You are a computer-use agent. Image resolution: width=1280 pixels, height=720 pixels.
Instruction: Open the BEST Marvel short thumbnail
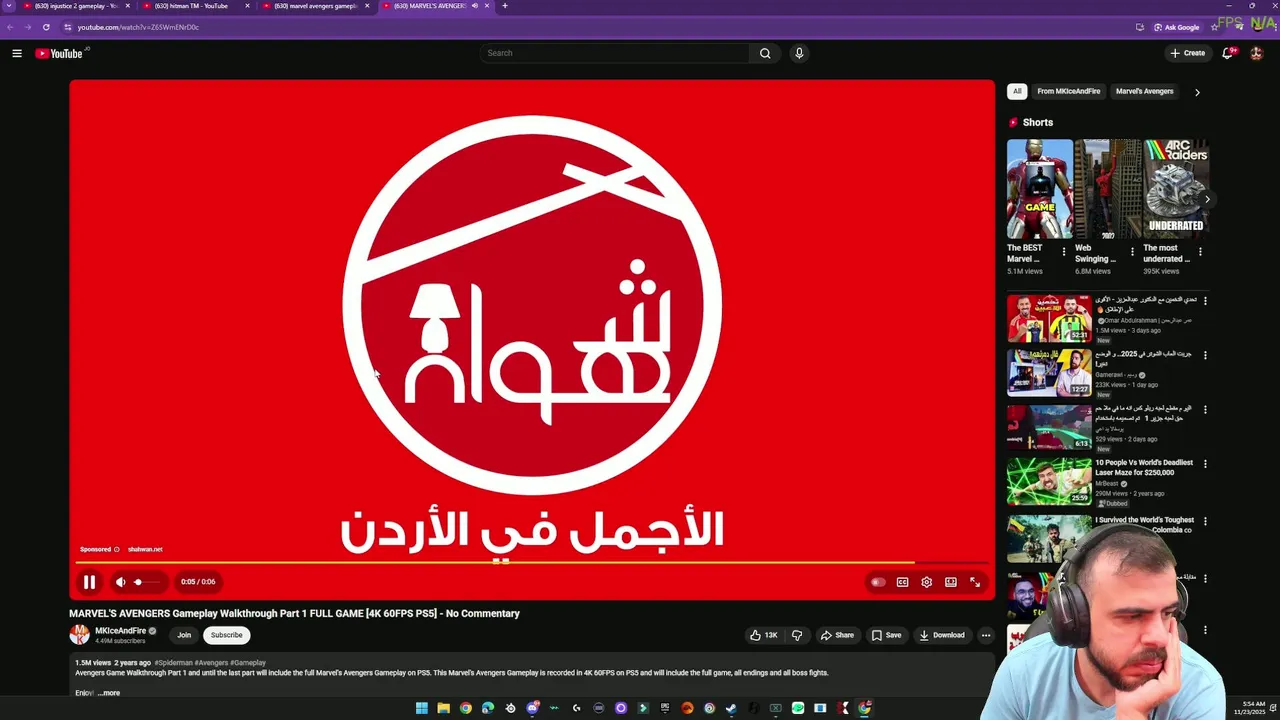coord(1040,189)
